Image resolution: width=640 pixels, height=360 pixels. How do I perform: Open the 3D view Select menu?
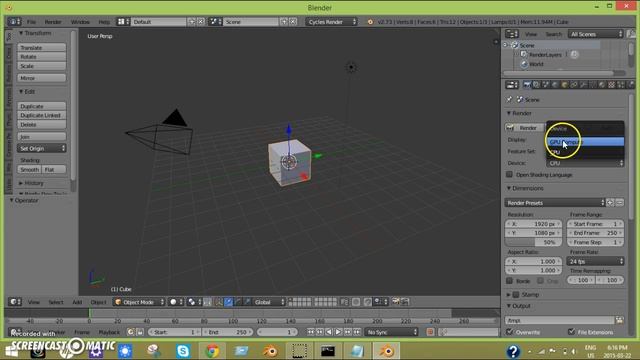point(56,302)
